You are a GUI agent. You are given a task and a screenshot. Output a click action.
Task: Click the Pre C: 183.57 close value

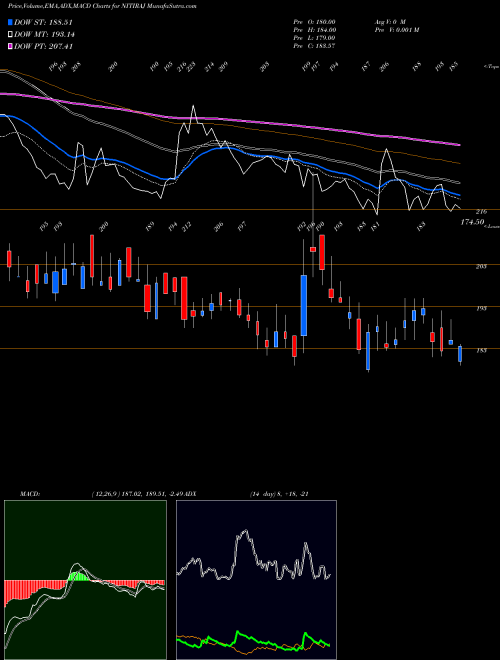click(314, 46)
